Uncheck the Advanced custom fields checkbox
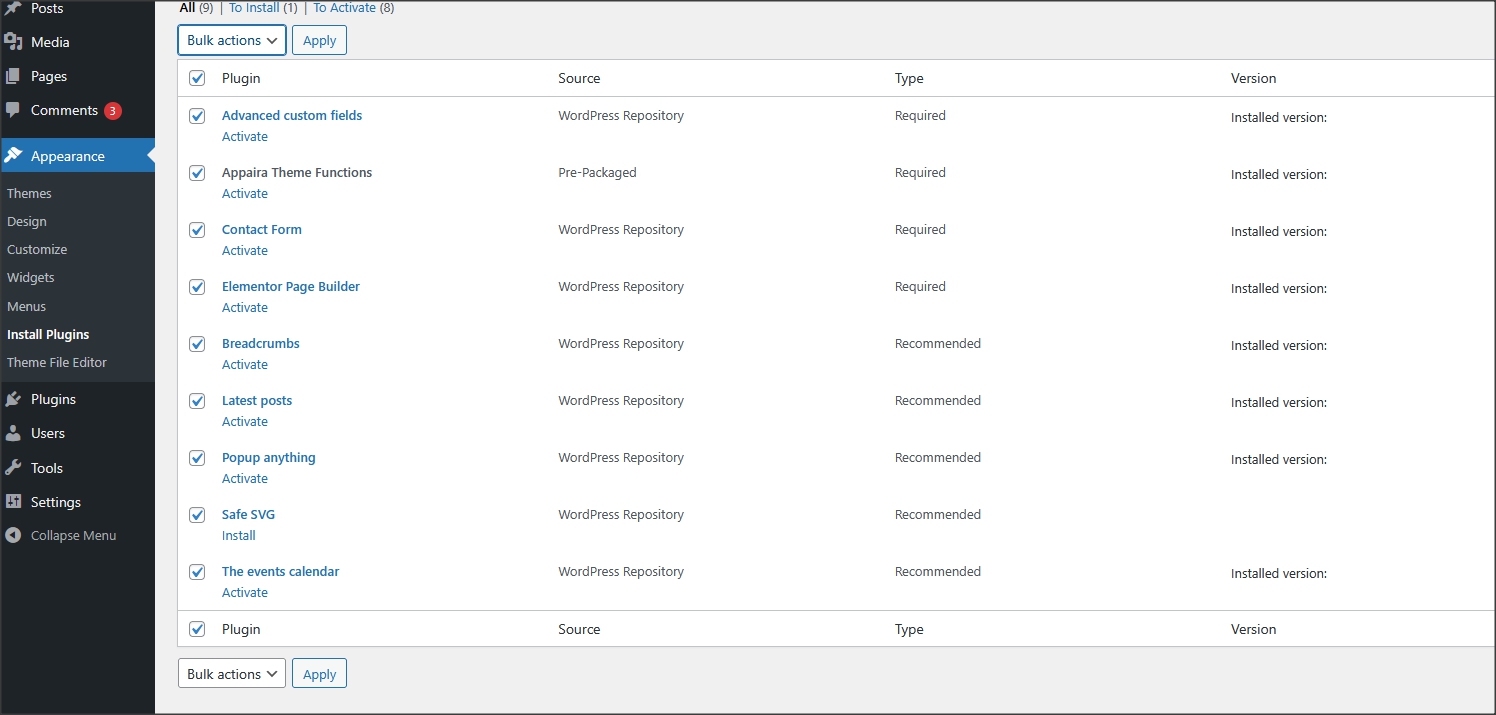Viewport: 1496px width, 715px height. click(197, 116)
